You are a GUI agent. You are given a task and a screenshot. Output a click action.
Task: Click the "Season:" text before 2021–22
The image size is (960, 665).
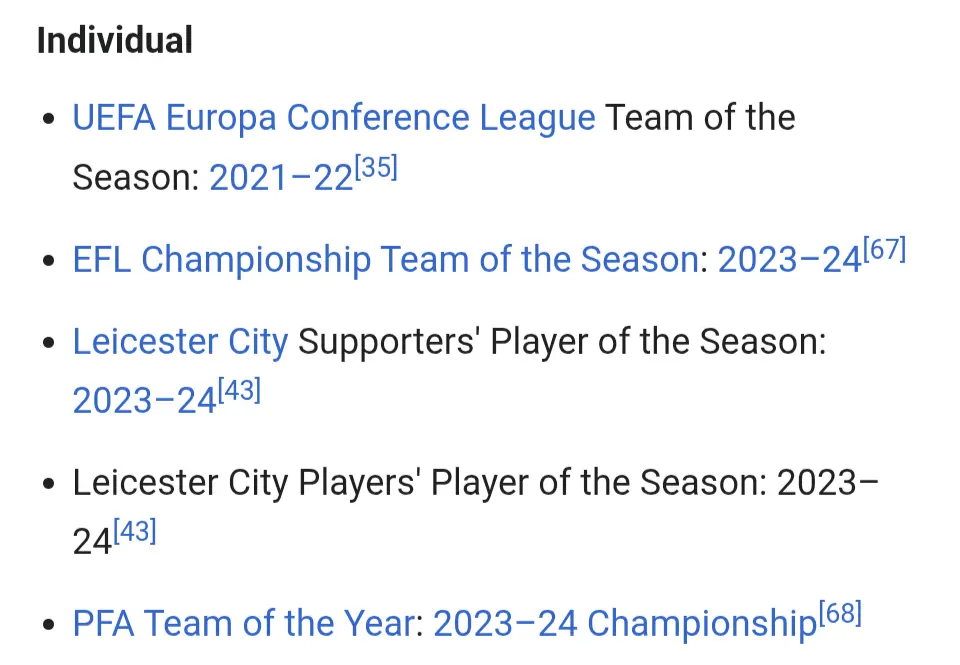135,179
